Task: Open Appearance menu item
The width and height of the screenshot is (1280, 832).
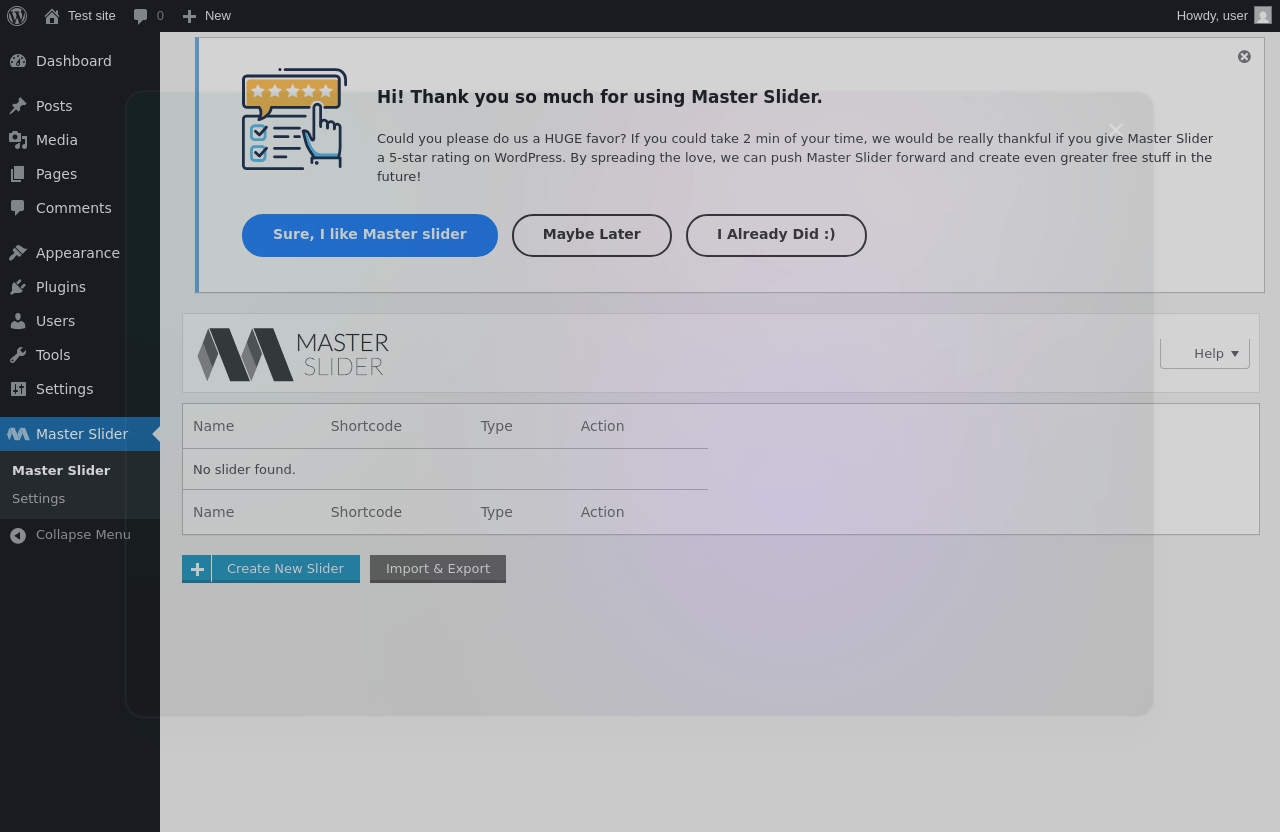Action: (x=80, y=253)
